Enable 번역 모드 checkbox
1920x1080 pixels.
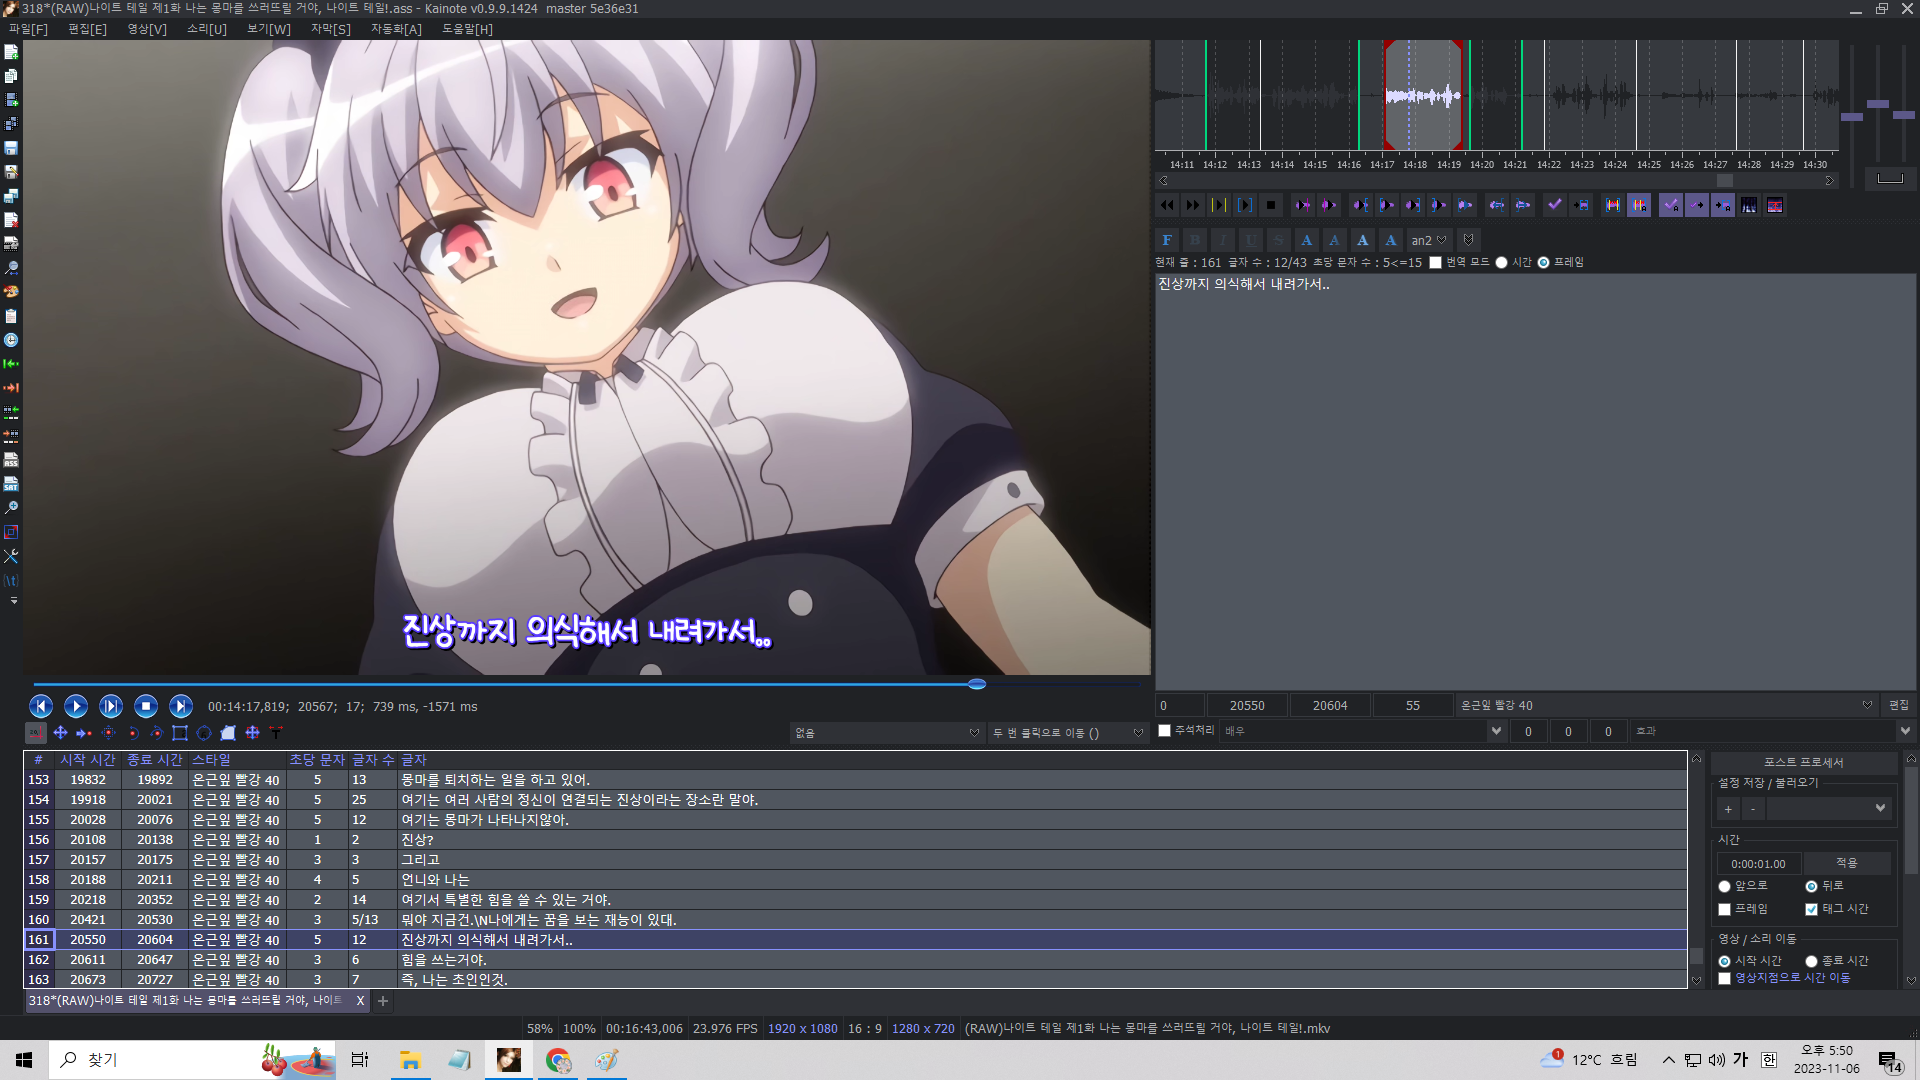click(1436, 263)
